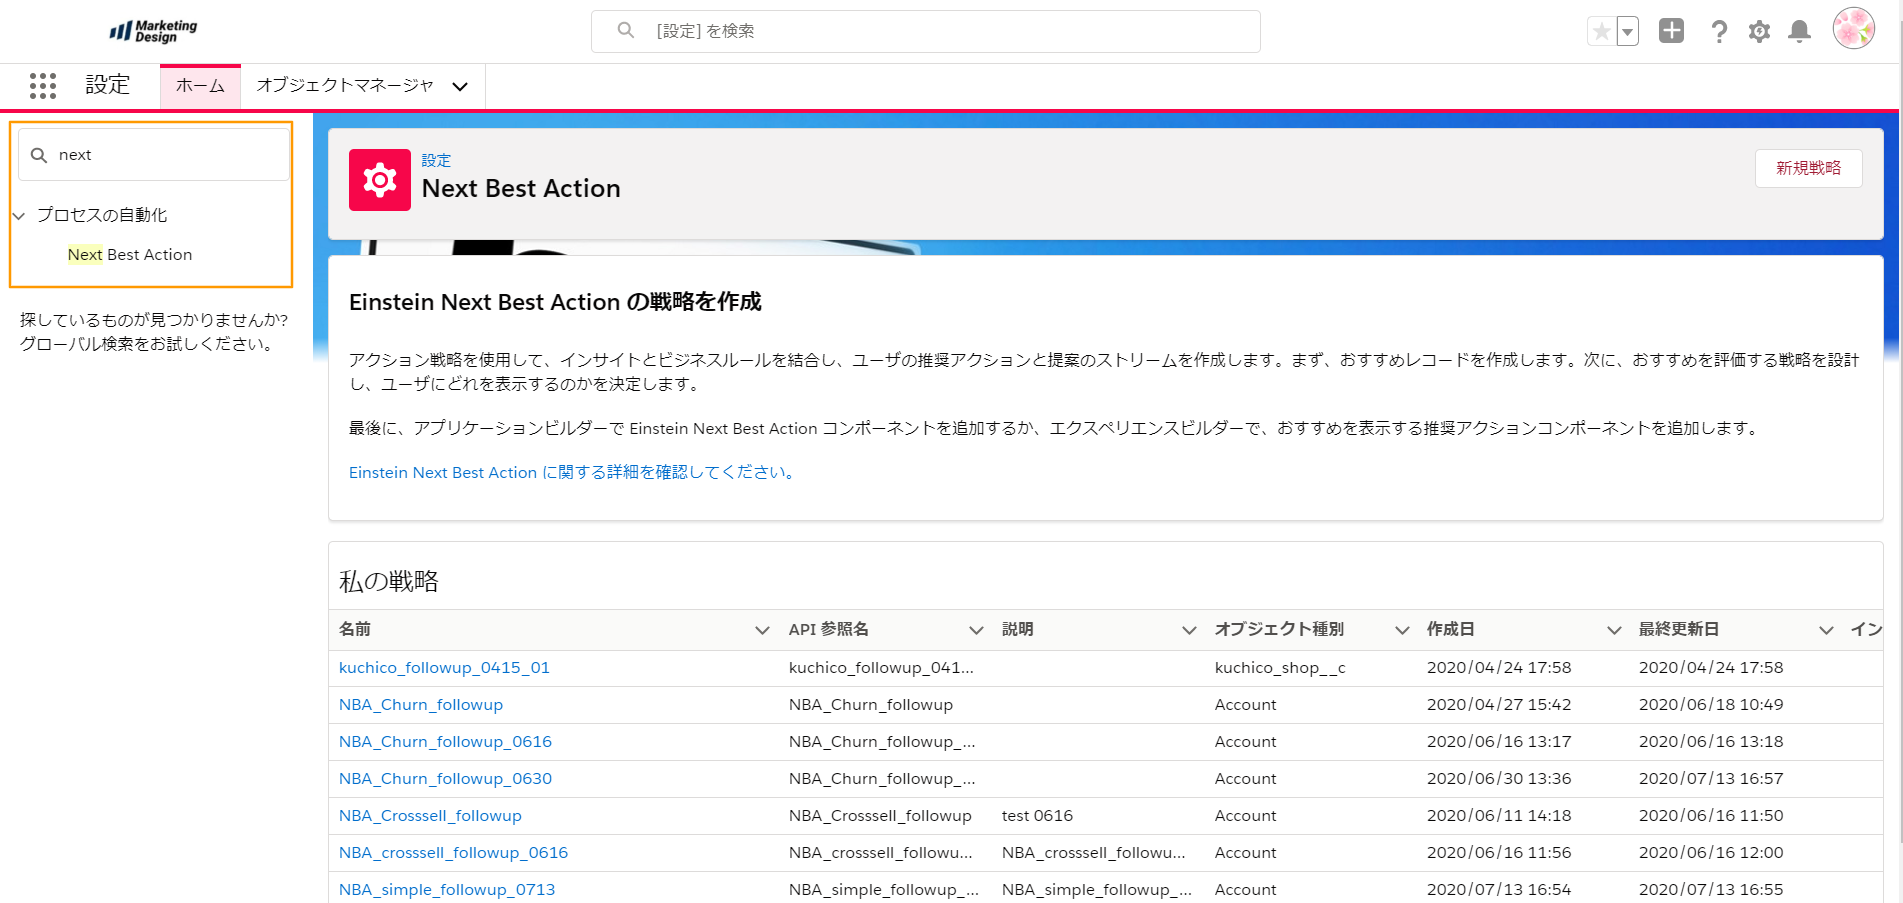This screenshot has width=1903, height=903.
Task: Open the help question mark icon
Action: (x=1719, y=32)
